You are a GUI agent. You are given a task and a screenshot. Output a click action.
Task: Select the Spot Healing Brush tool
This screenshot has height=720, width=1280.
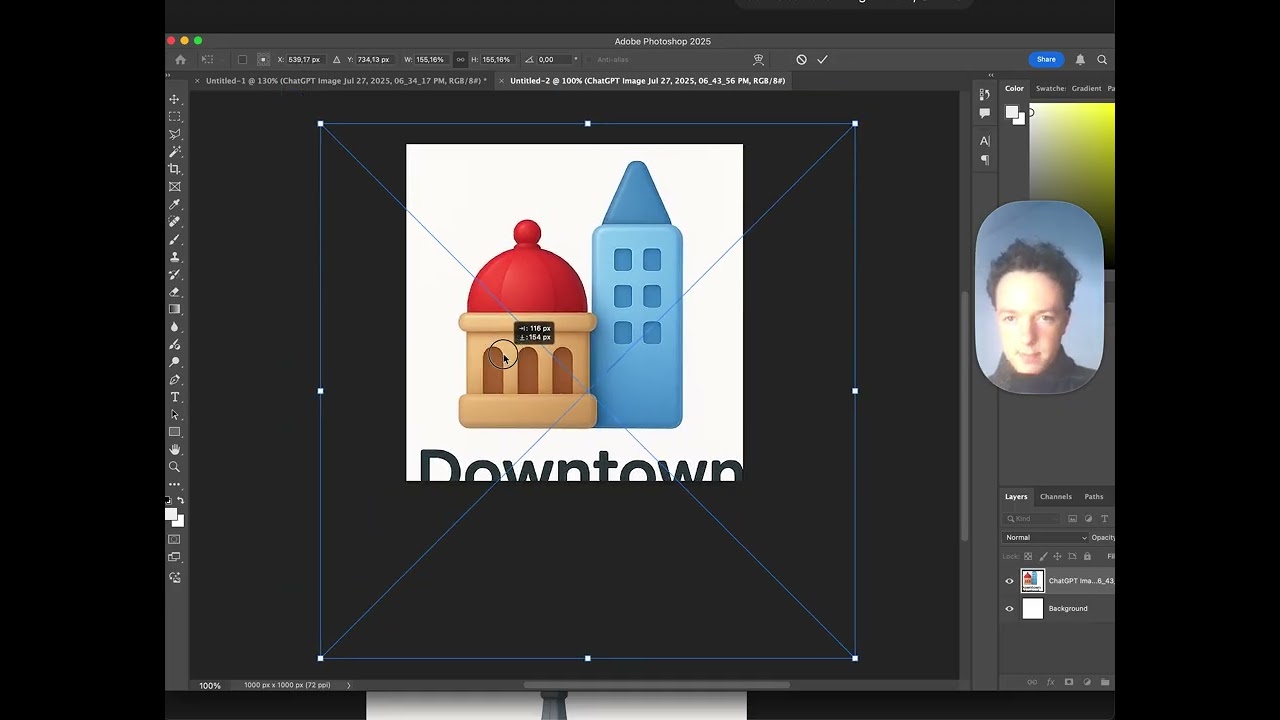[174, 222]
